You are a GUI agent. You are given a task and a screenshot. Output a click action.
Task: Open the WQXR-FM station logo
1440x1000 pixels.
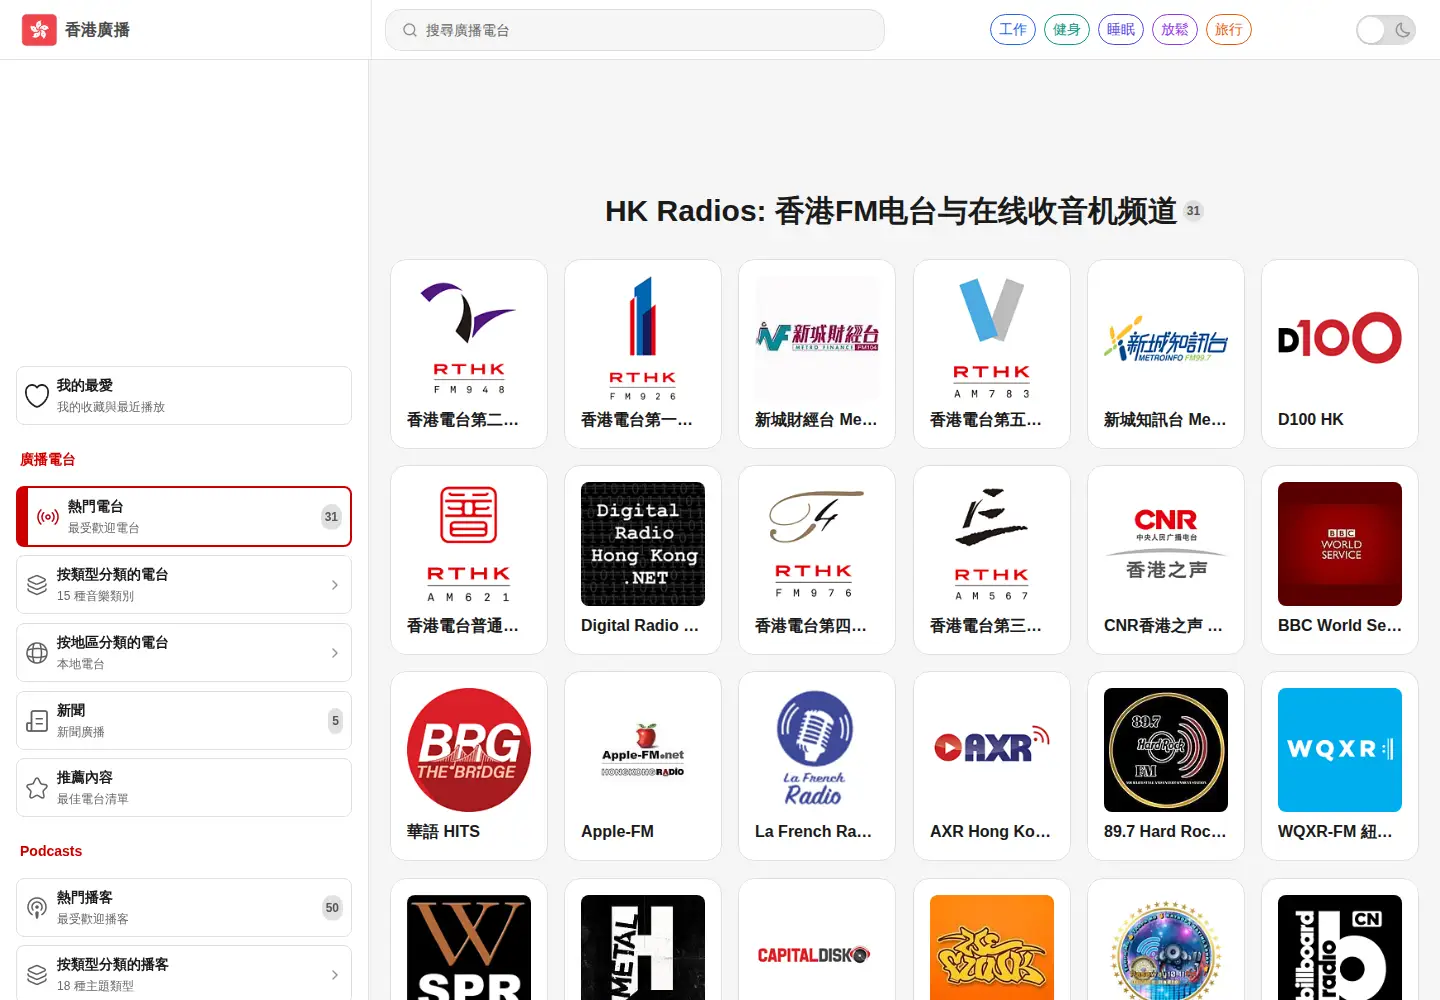(x=1340, y=750)
